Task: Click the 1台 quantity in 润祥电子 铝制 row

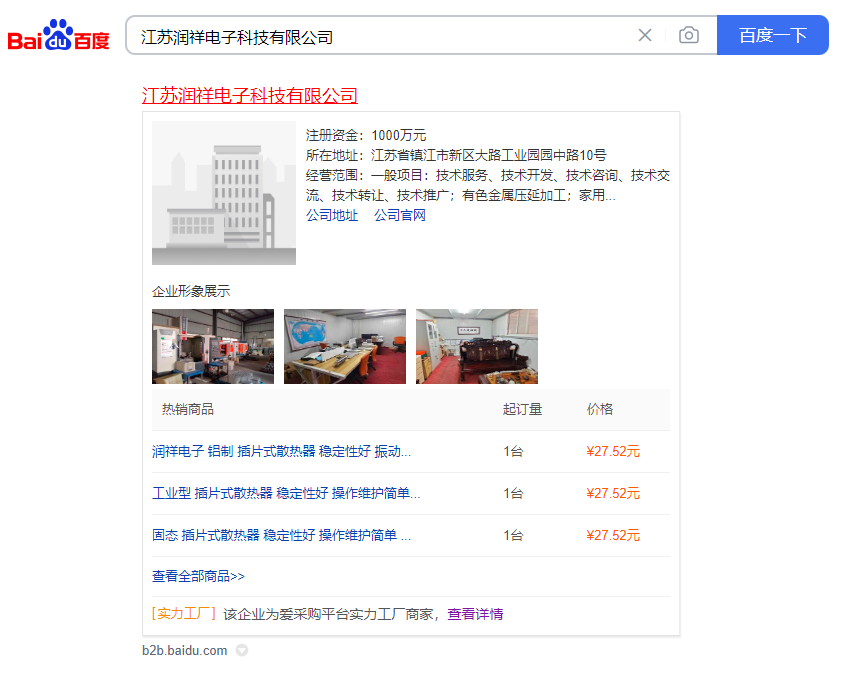Action: coord(513,451)
